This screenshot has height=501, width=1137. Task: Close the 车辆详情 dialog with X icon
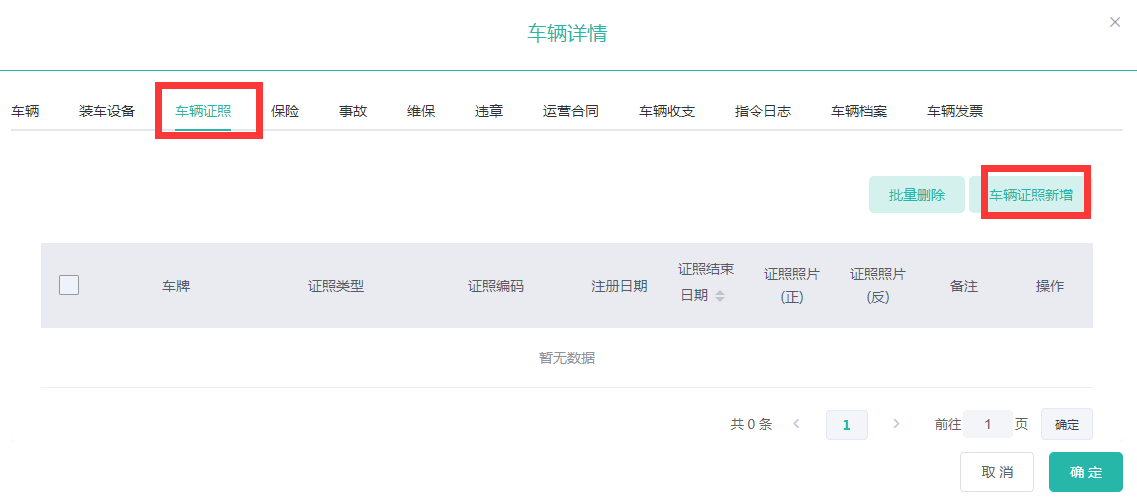(1115, 22)
